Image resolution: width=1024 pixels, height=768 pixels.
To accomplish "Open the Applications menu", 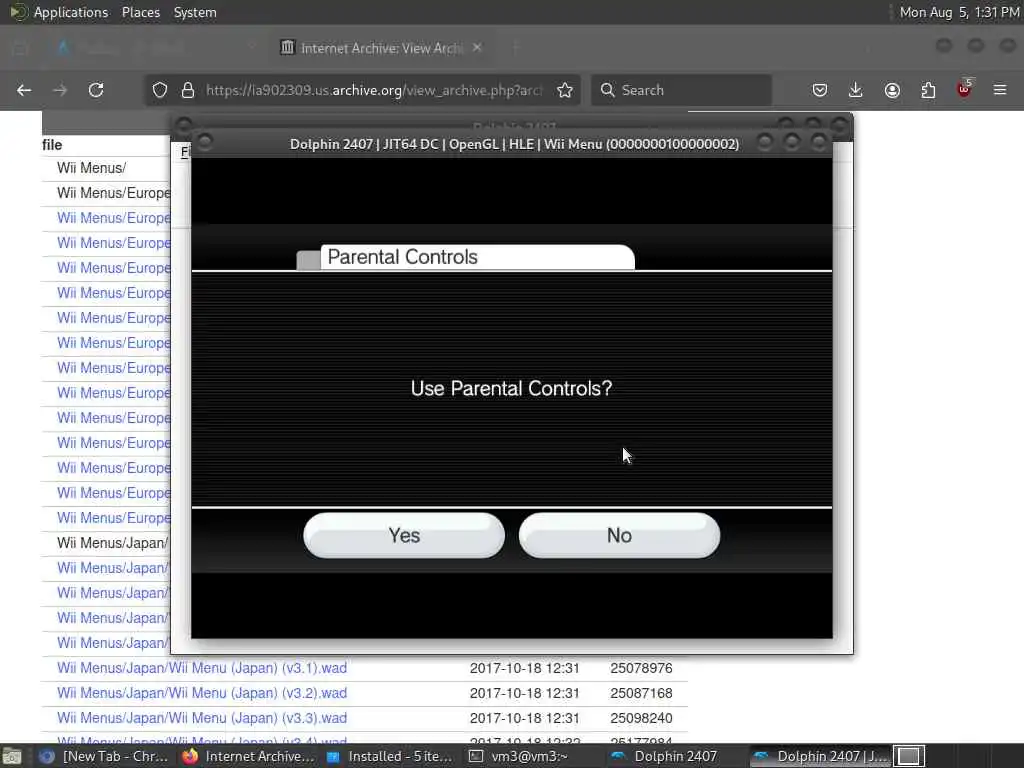I will tap(71, 12).
